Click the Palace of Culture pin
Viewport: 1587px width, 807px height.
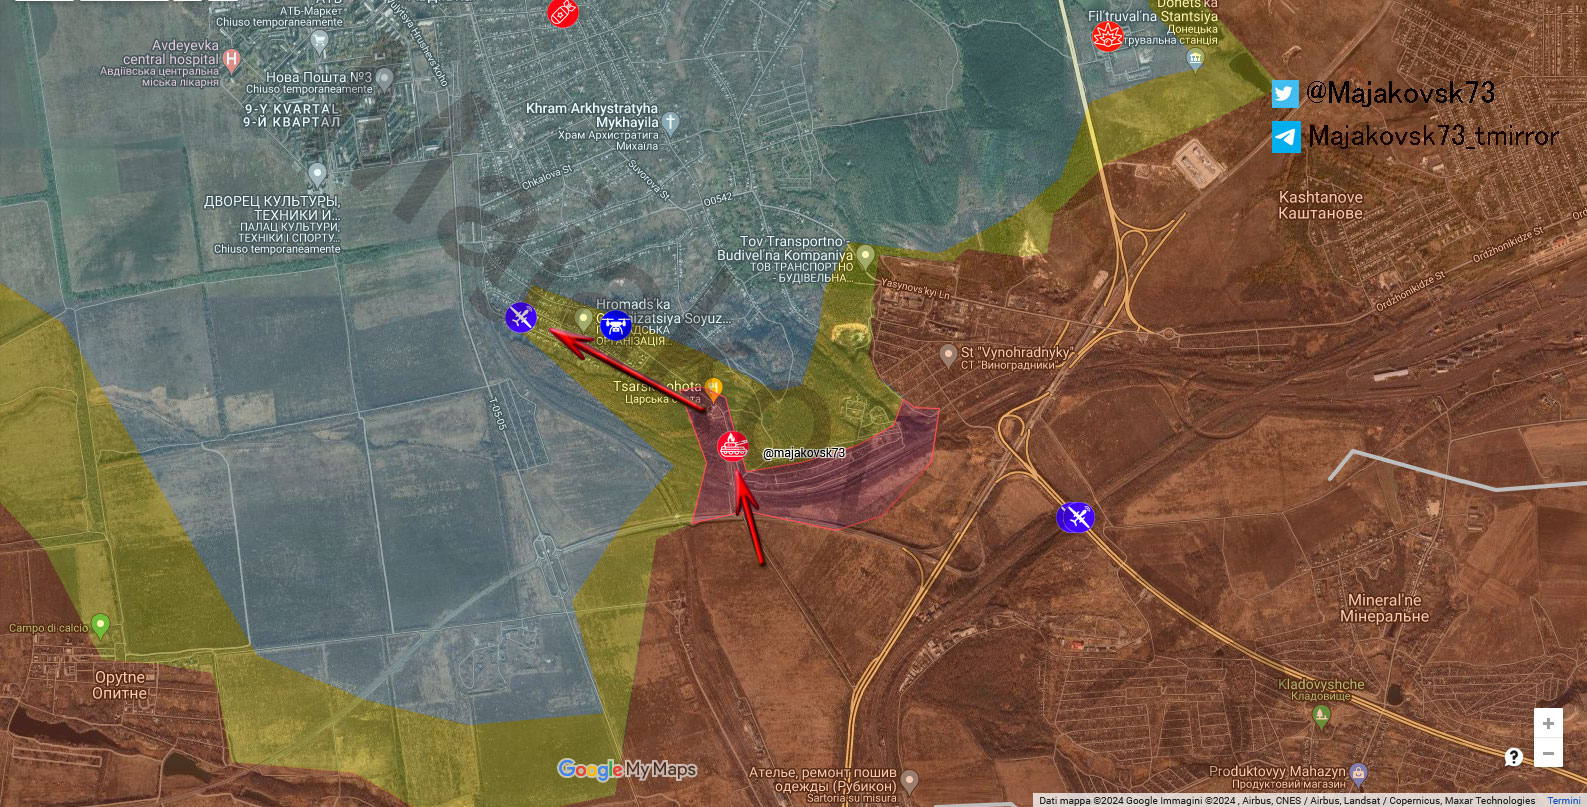tap(317, 175)
